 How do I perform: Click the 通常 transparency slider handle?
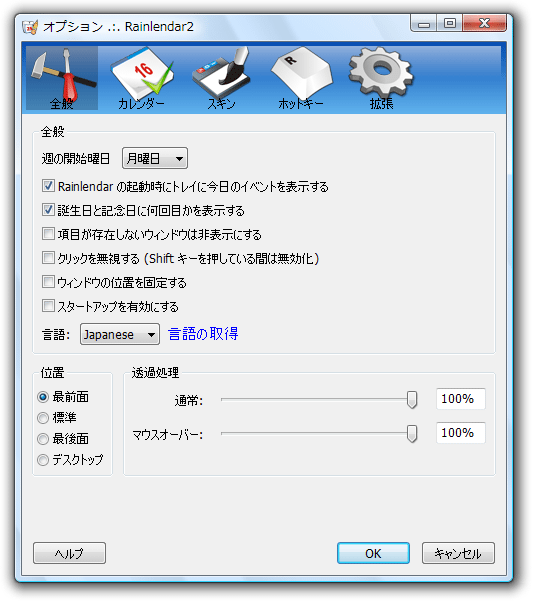coord(412,400)
